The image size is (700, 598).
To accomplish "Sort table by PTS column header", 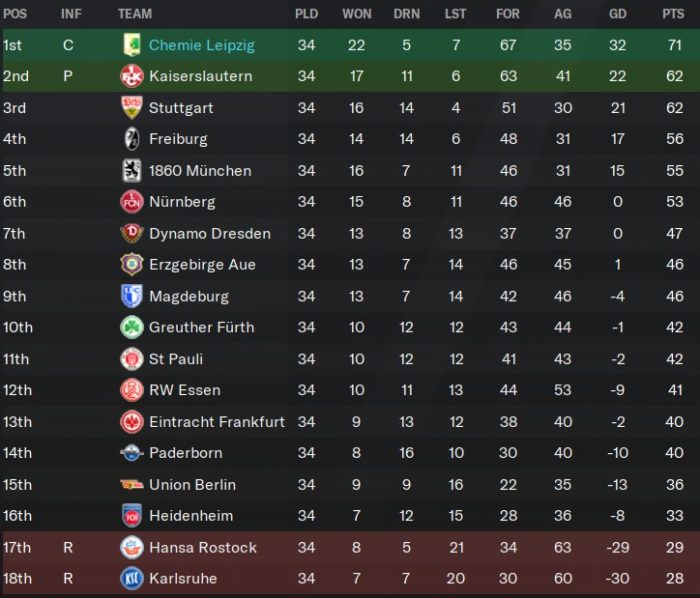I will pos(673,14).
